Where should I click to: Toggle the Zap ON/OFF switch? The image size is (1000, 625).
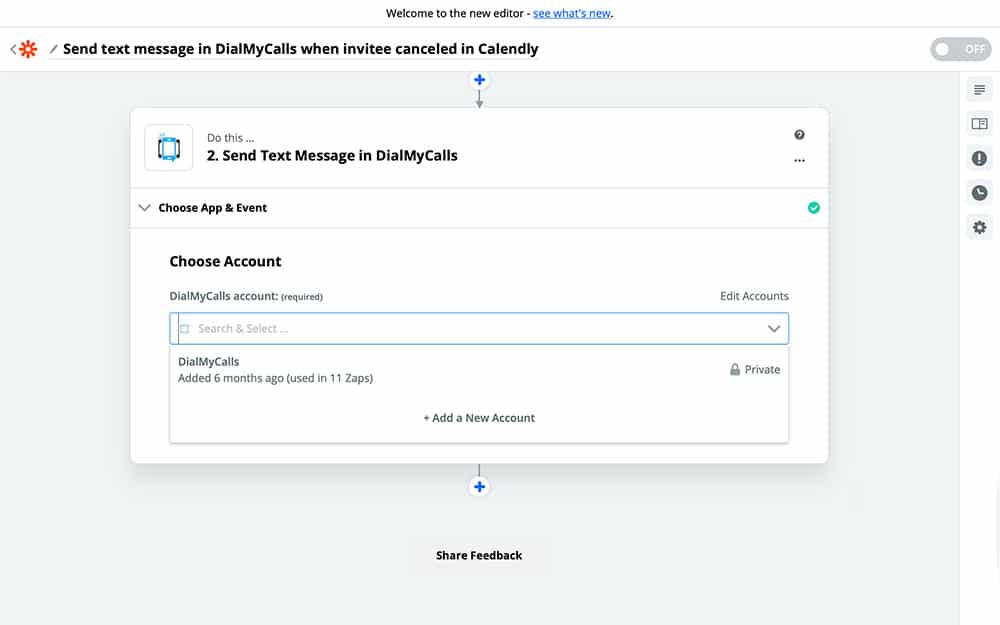tap(960, 49)
